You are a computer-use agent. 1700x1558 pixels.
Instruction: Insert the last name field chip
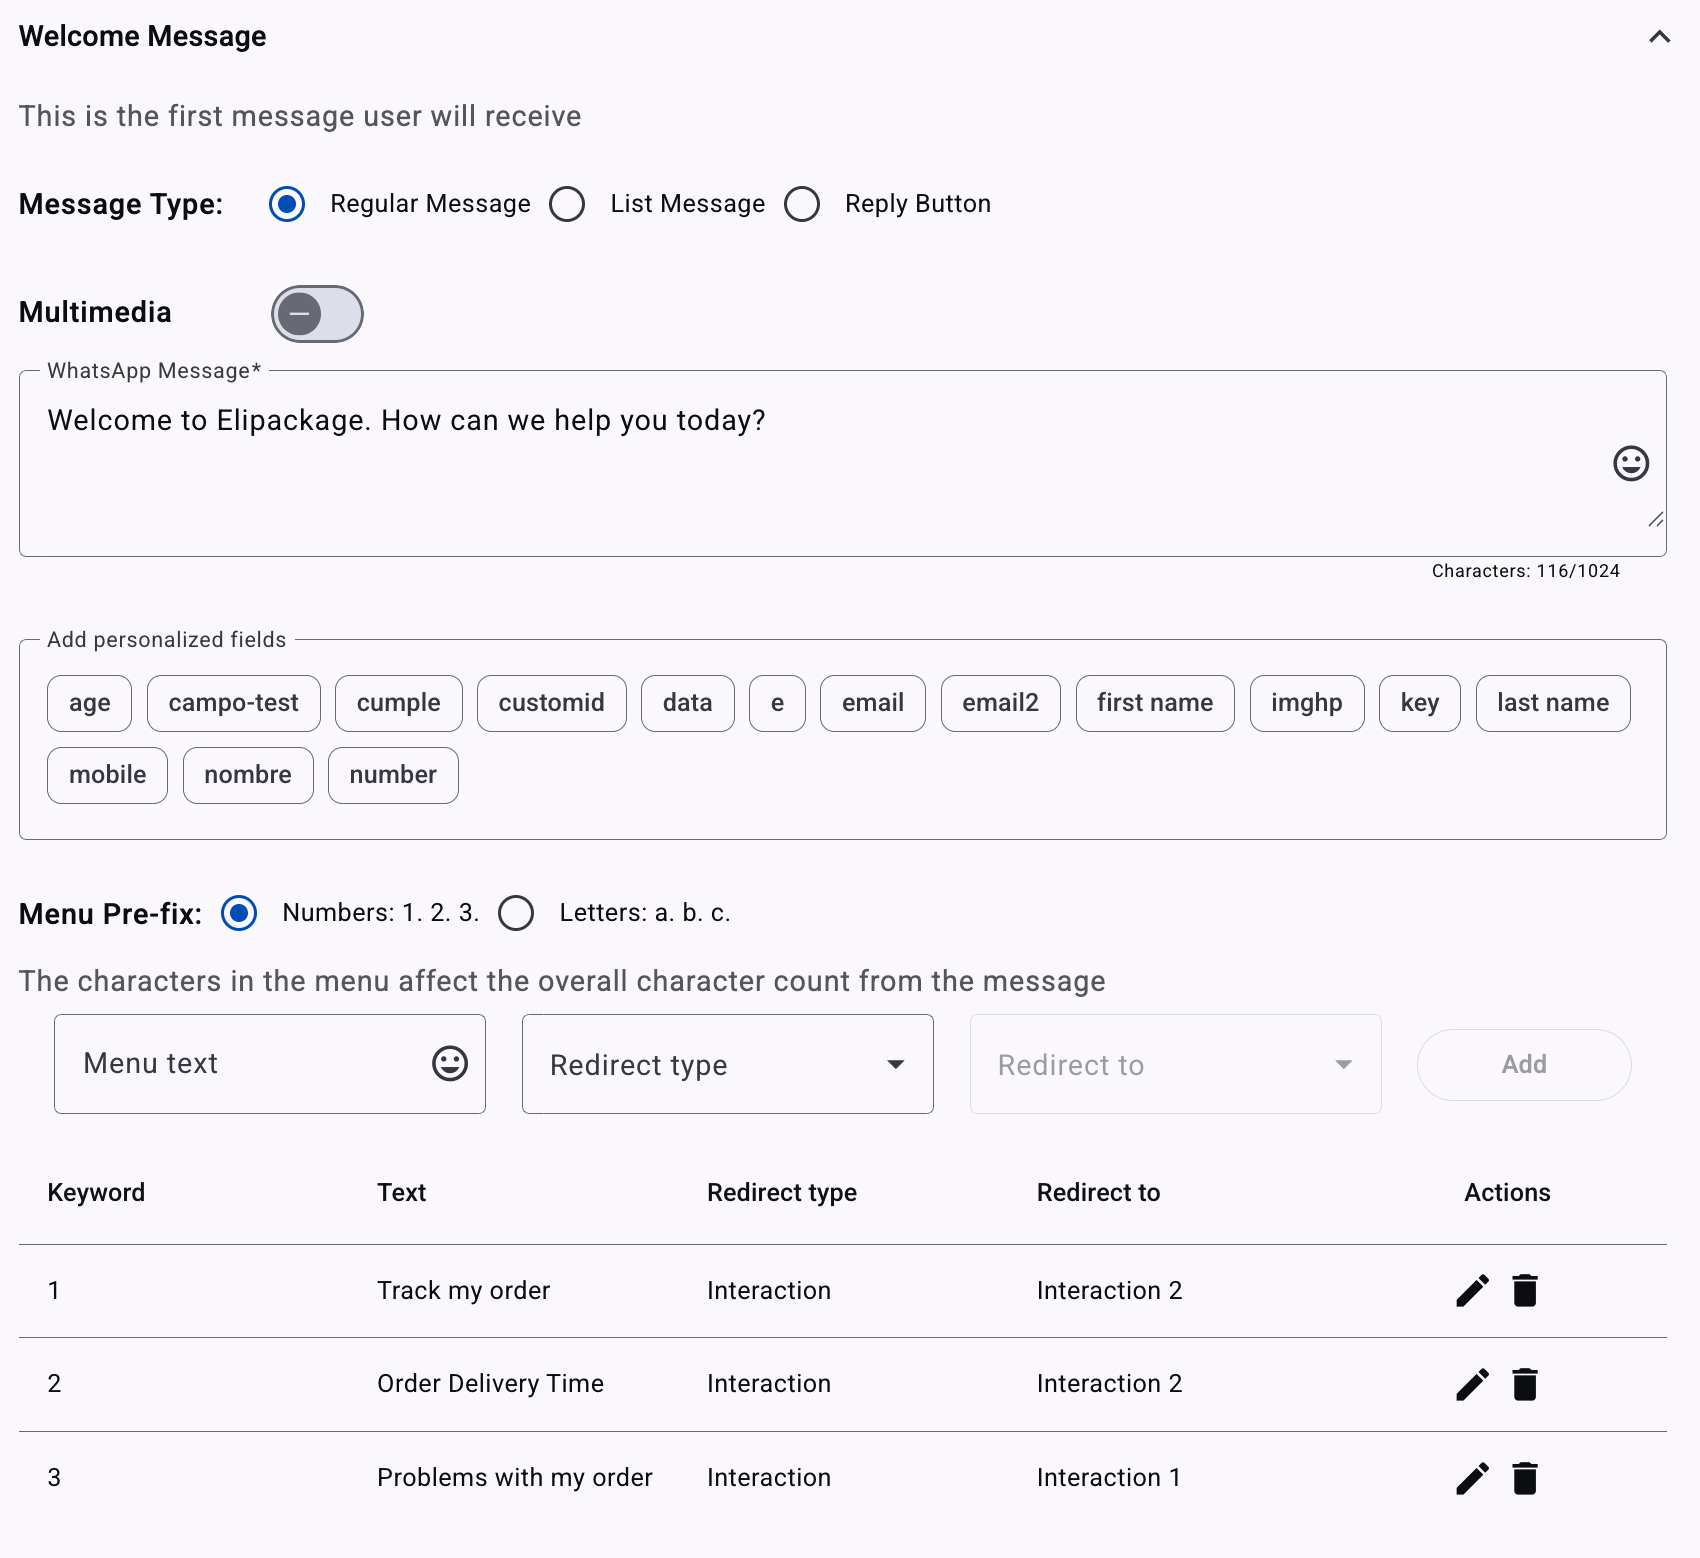click(x=1553, y=704)
